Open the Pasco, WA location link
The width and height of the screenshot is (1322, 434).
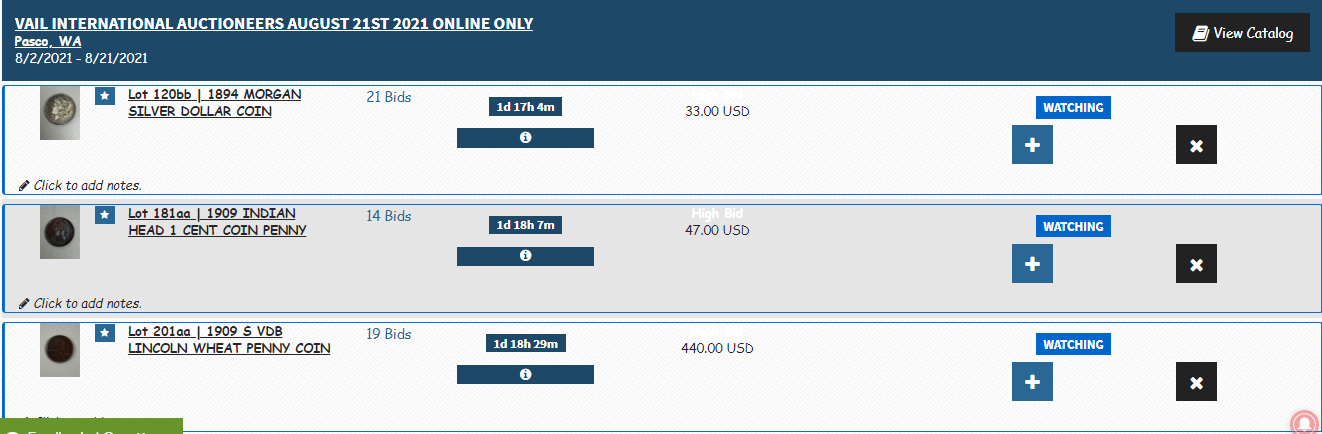coord(48,41)
